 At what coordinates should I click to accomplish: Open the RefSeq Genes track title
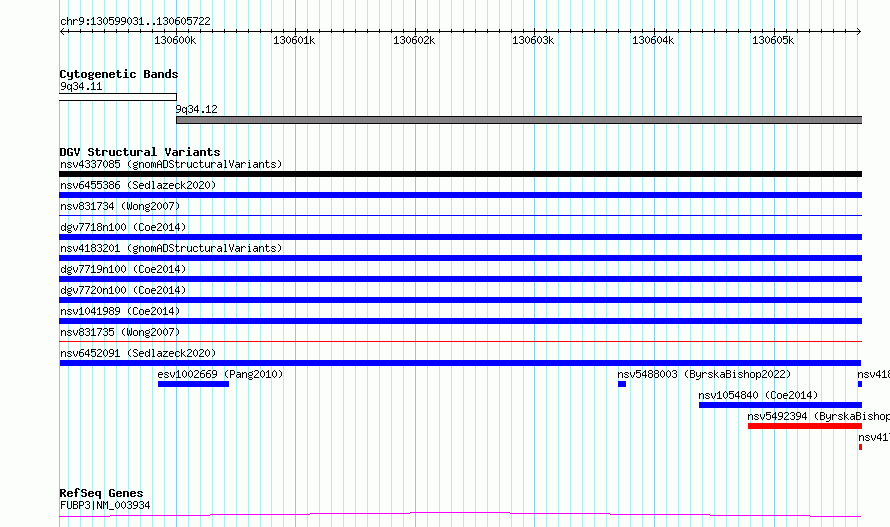tap(101, 493)
